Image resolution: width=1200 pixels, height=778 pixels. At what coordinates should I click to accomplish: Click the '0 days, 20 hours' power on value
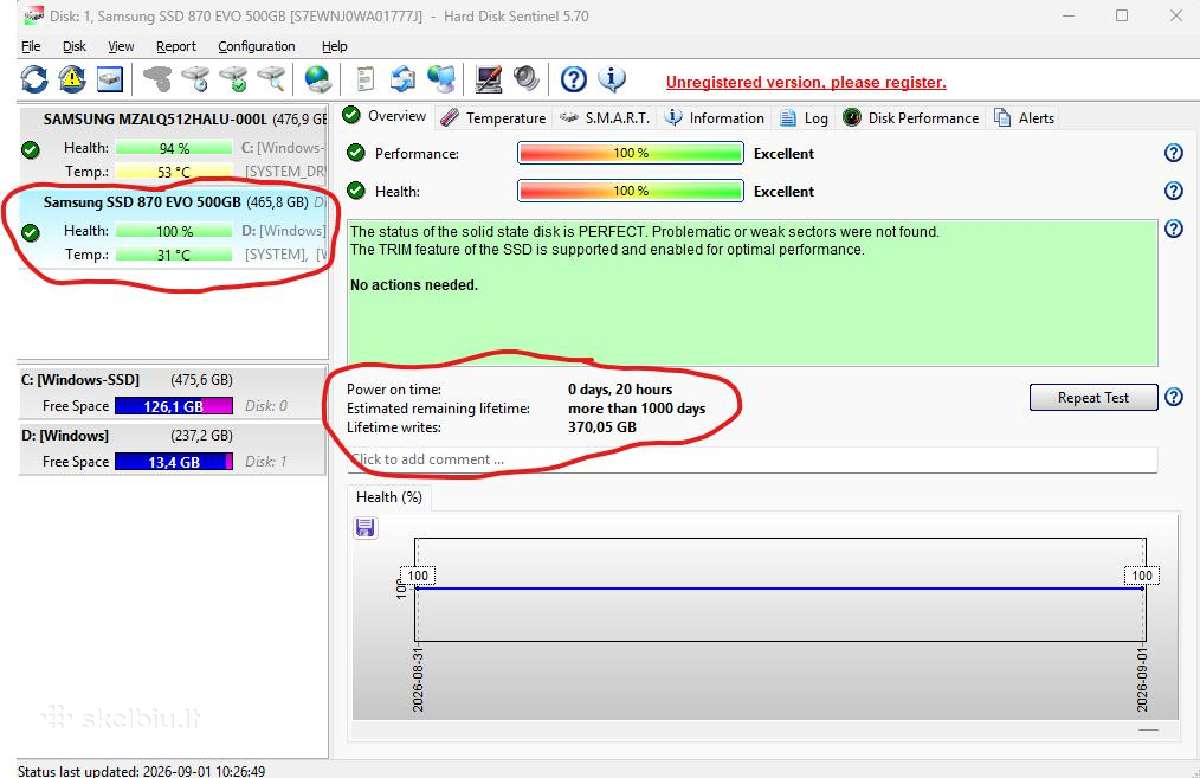point(620,389)
